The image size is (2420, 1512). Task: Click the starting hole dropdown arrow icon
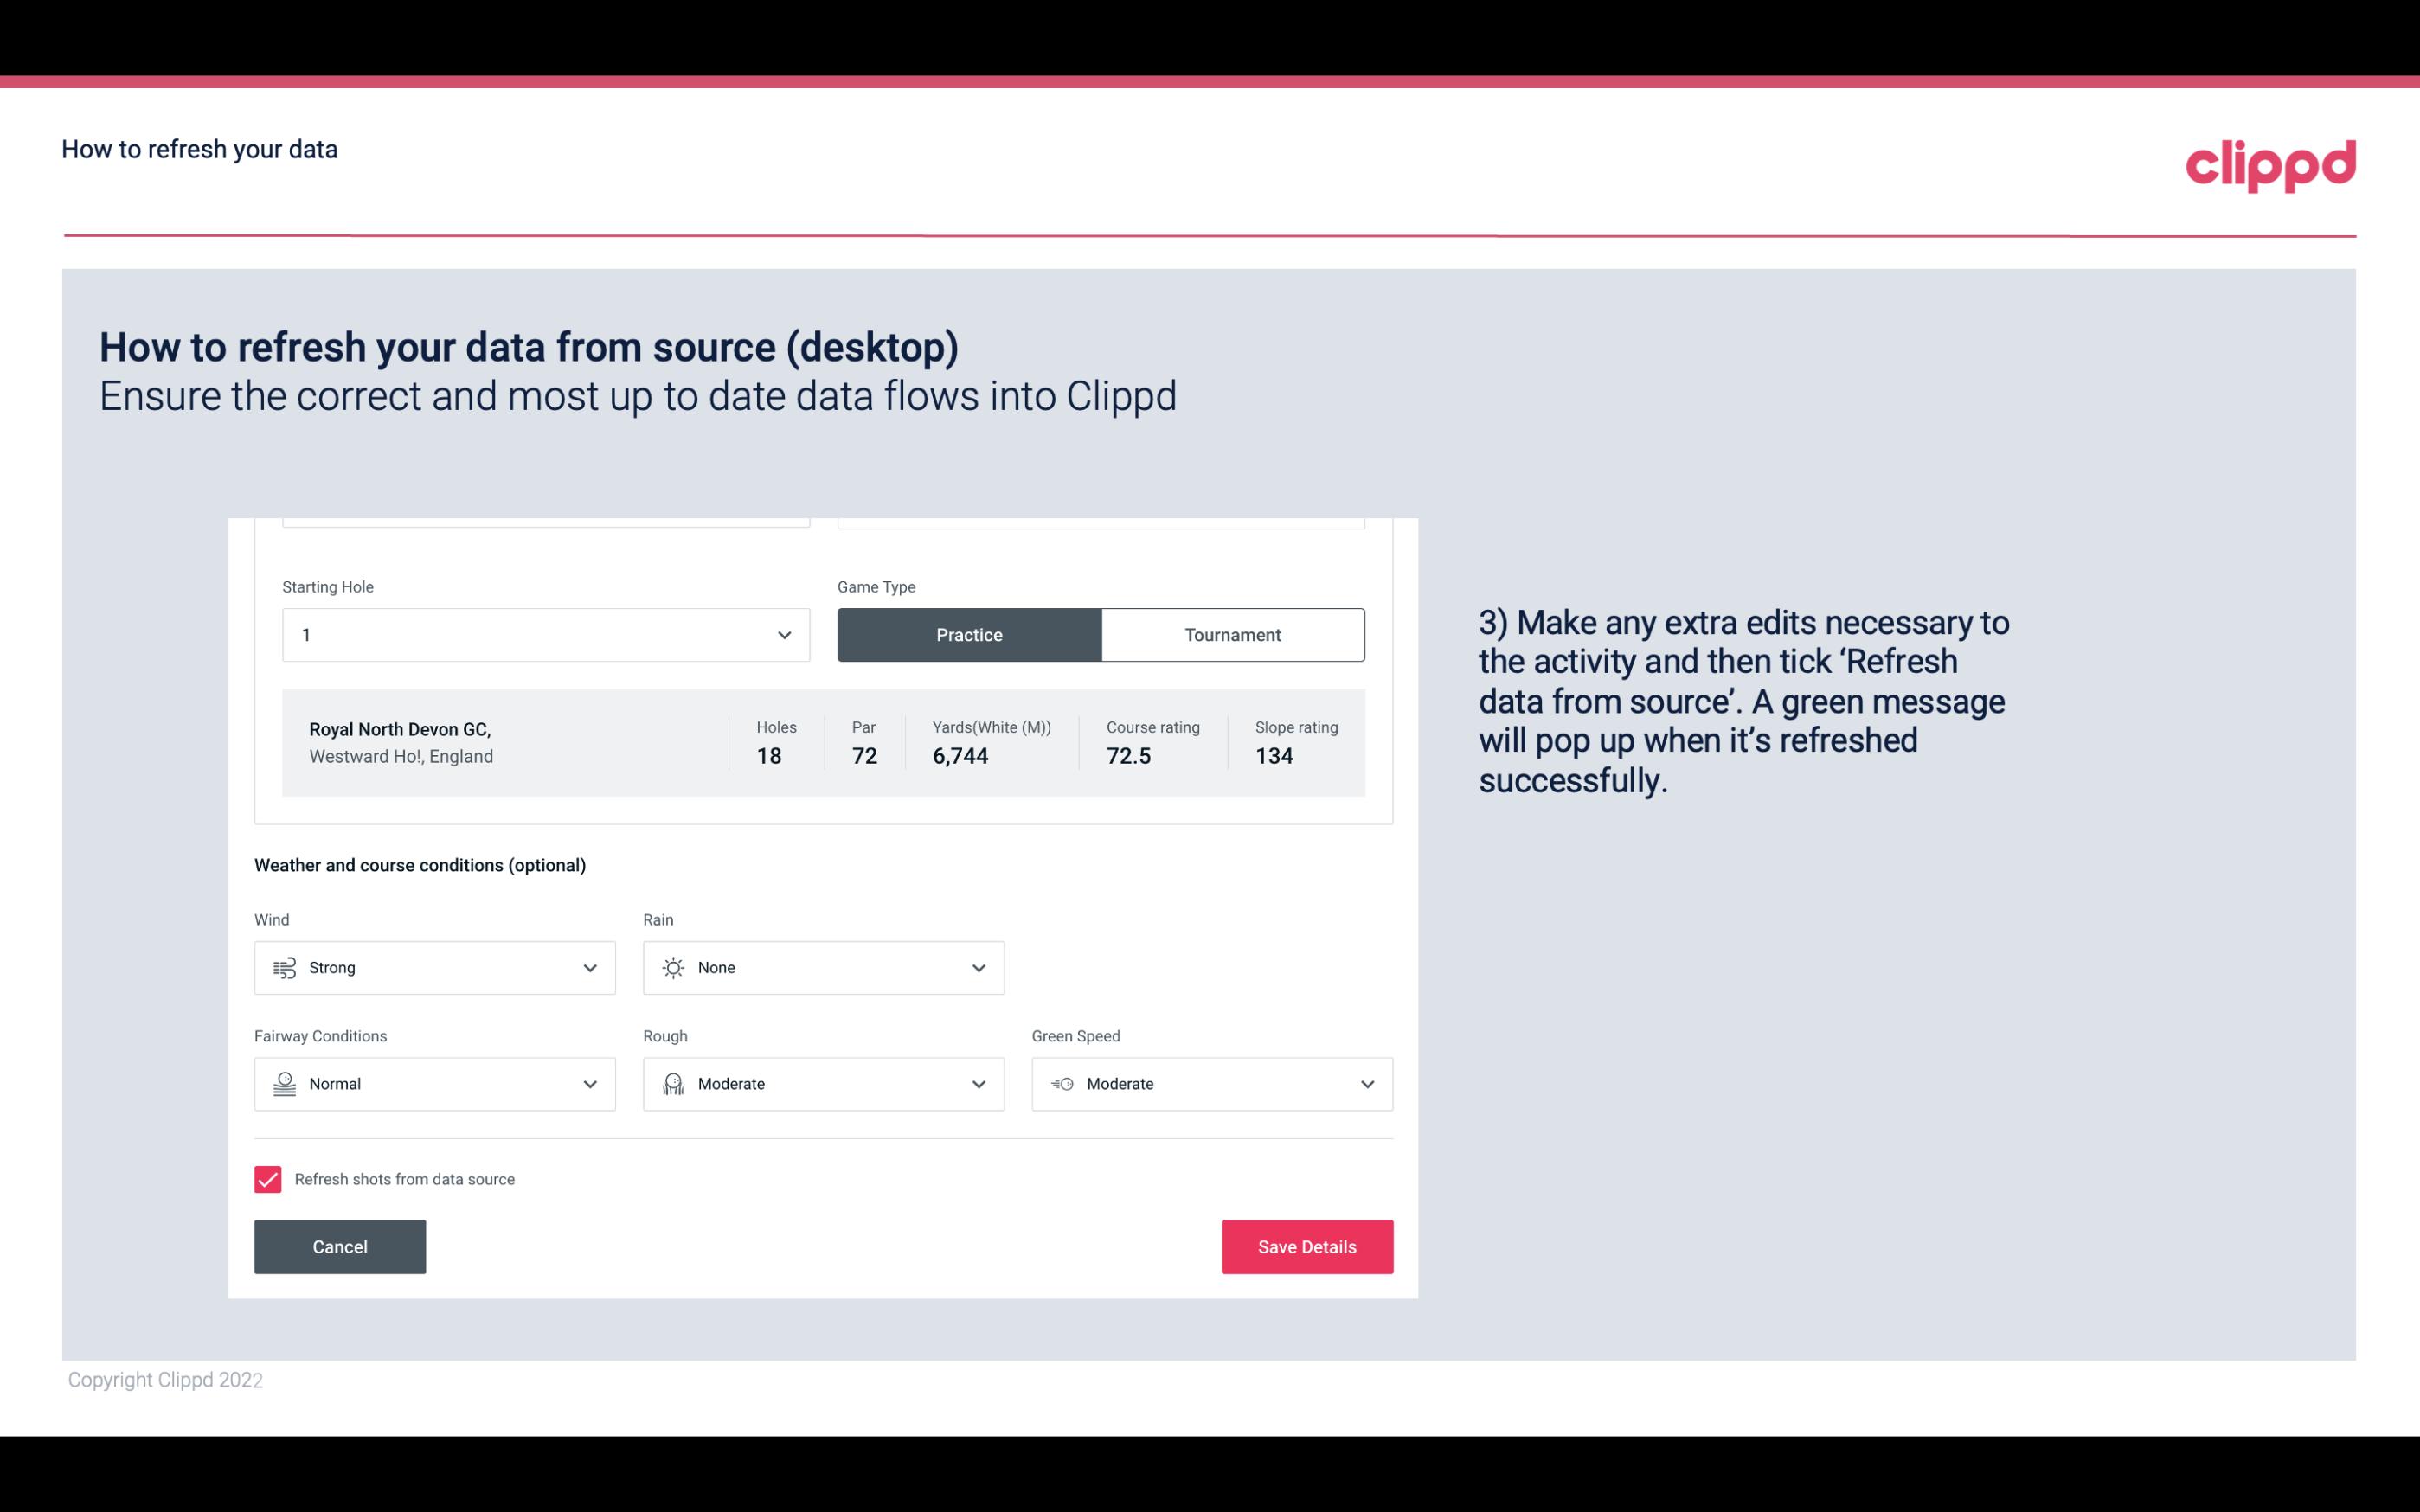pos(782,634)
